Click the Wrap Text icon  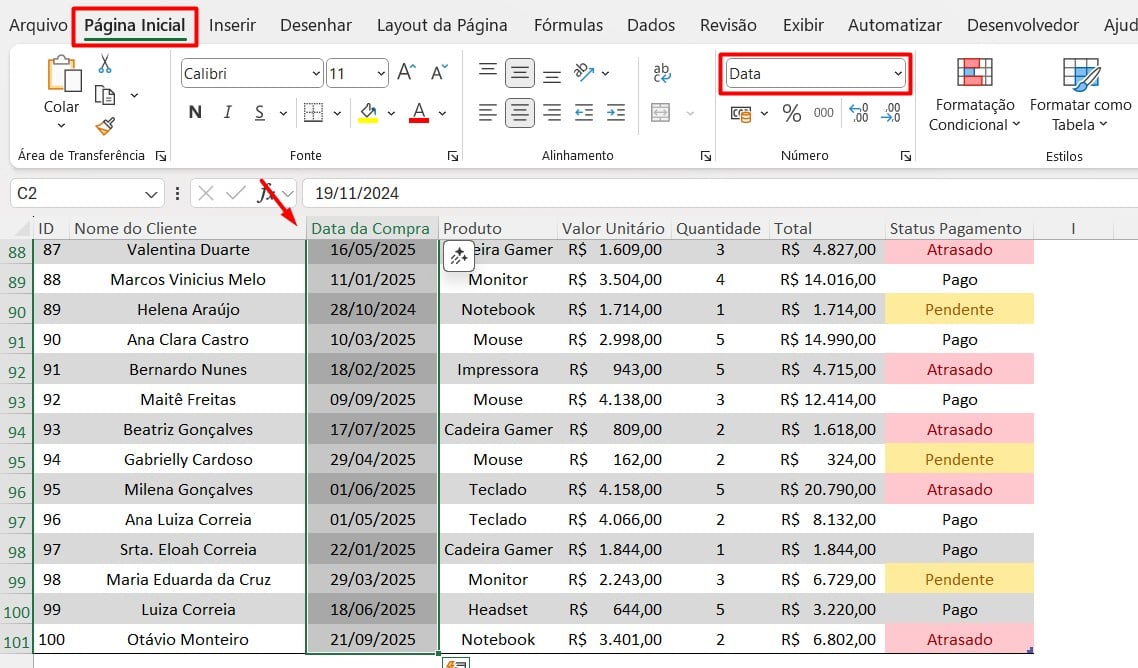(661, 73)
